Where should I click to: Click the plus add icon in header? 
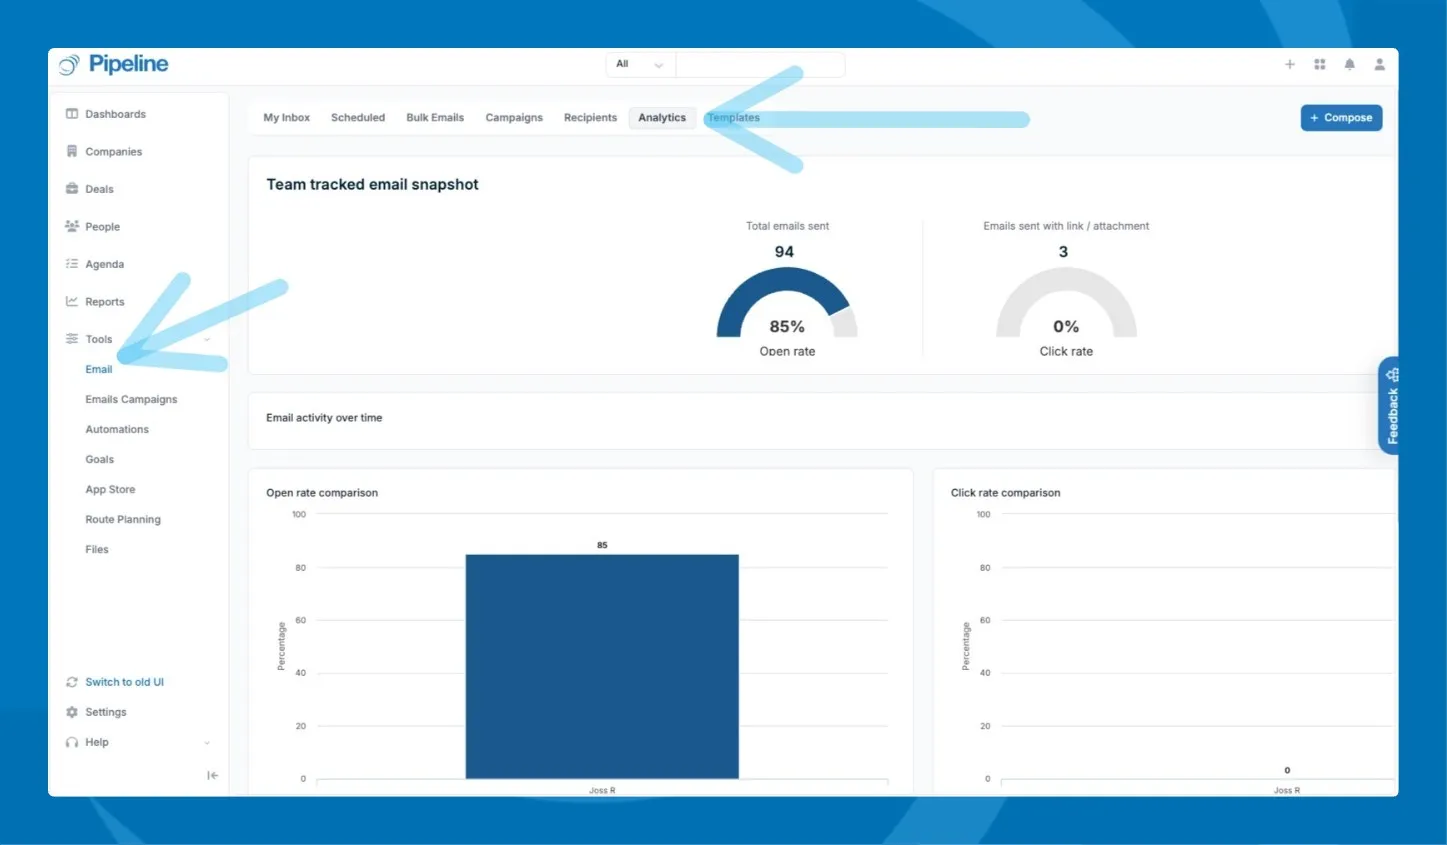pos(1290,64)
